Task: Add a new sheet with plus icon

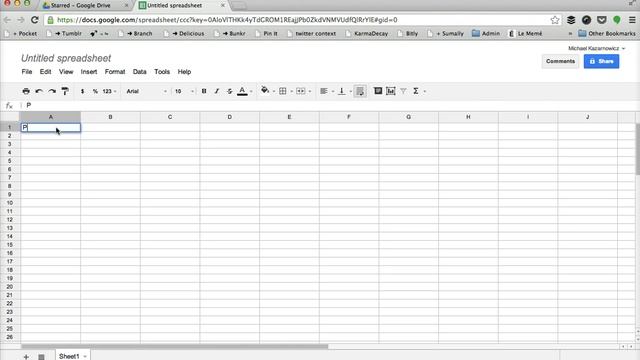Action: (x=26, y=356)
